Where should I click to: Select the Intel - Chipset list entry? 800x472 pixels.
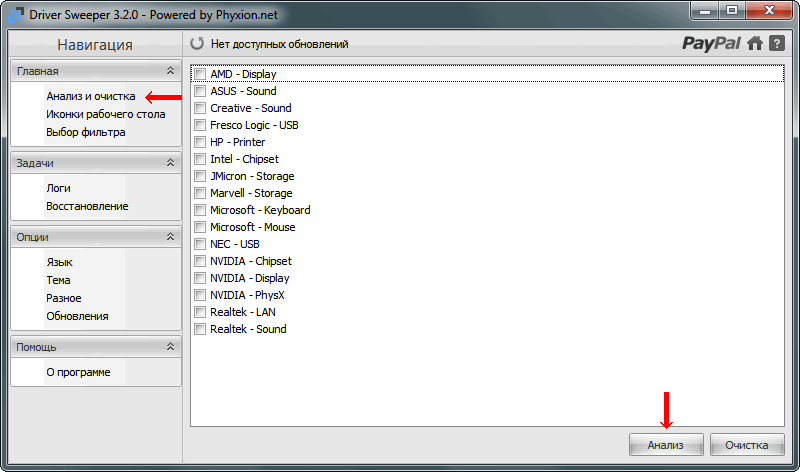click(244, 159)
